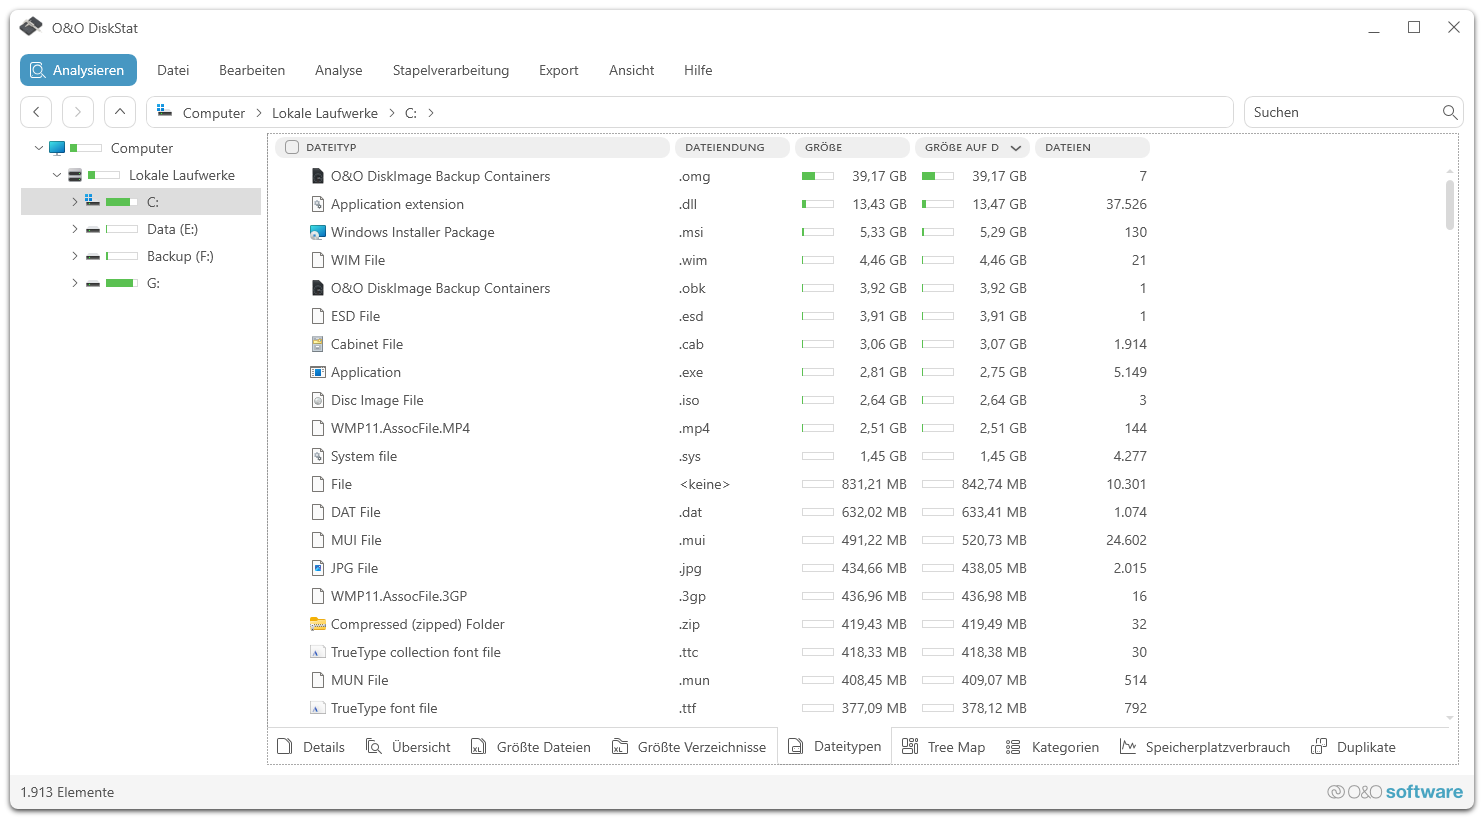Screen dimensions: 1484x819
Task: Switch to the Größte Verzeichnisse tab
Action: [689, 747]
